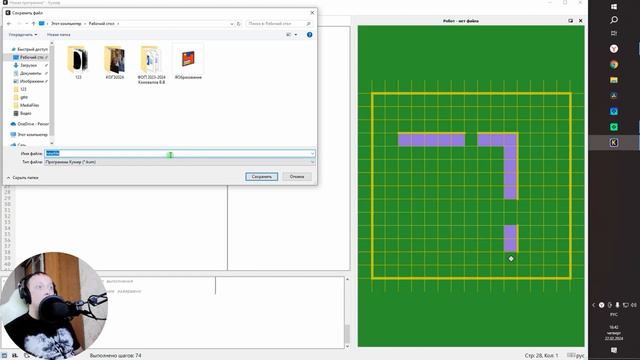Select Изображения in navigation tree
This screenshot has width=640, height=360.
[31, 81]
